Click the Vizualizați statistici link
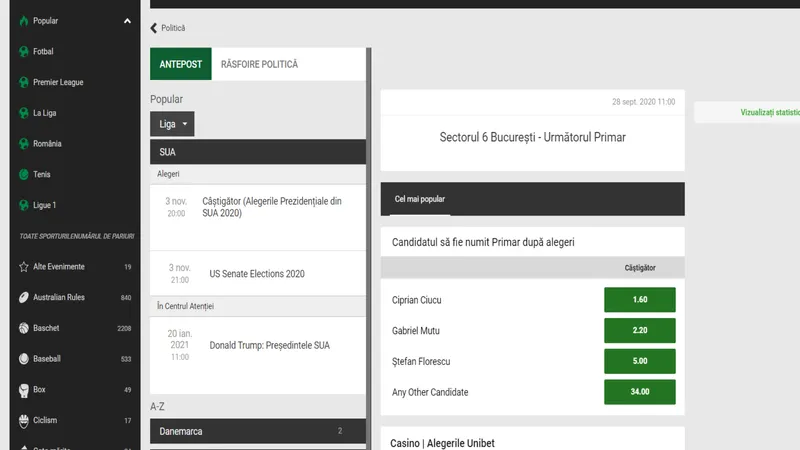This screenshot has height=450, width=800. [768, 113]
